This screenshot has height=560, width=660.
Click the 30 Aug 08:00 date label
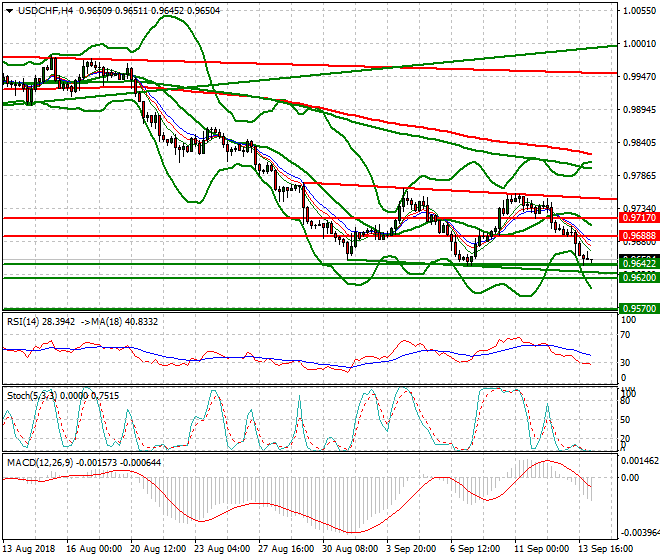click(x=350, y=549)
